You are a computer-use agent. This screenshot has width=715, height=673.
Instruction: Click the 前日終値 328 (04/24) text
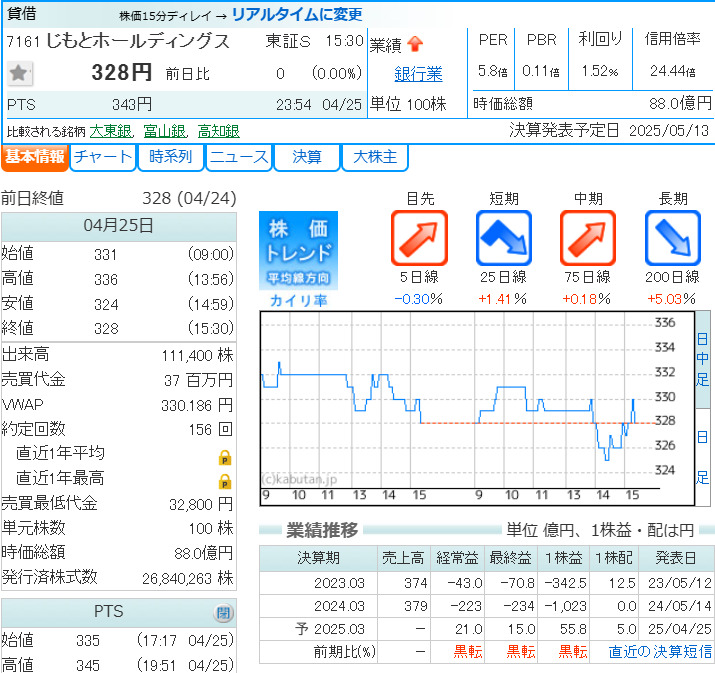tap(119, 198)
